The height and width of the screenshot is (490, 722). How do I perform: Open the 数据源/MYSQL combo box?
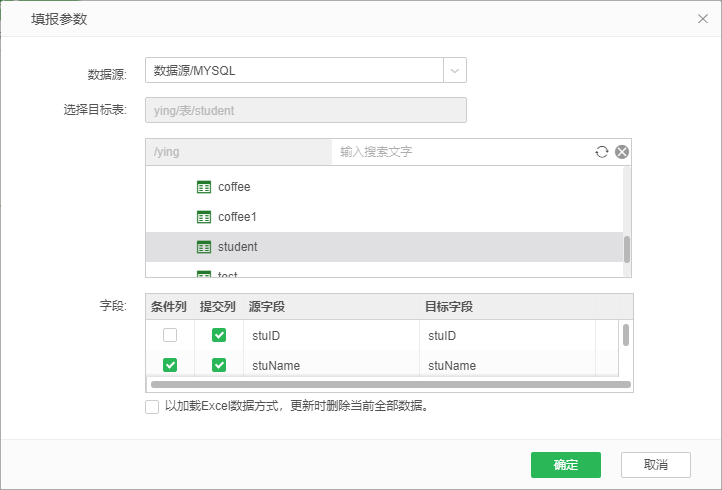click(294, 71)
